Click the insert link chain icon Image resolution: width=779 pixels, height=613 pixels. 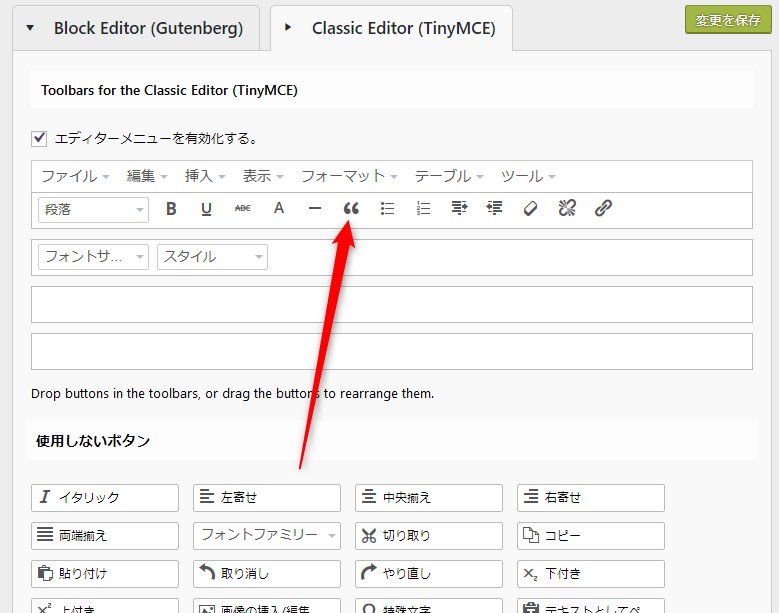[603, 209]
